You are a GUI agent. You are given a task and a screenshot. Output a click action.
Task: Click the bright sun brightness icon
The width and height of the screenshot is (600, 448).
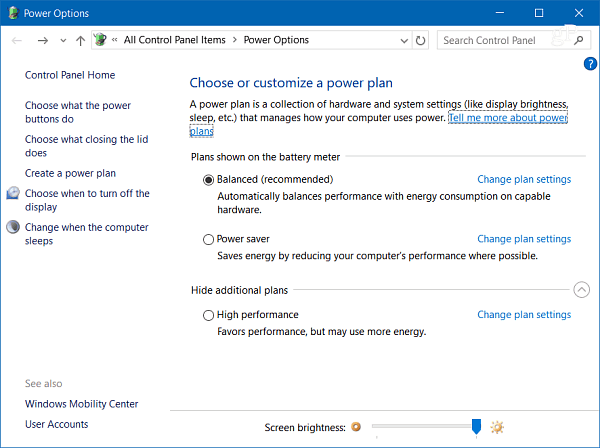[x=497, y=427]
